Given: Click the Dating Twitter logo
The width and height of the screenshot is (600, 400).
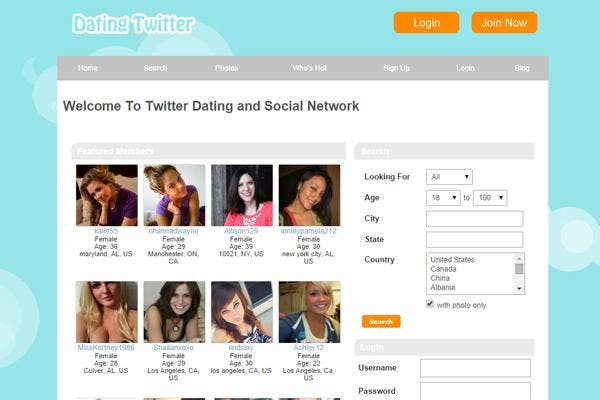Looking at the screenshot, I should point(134,24).
